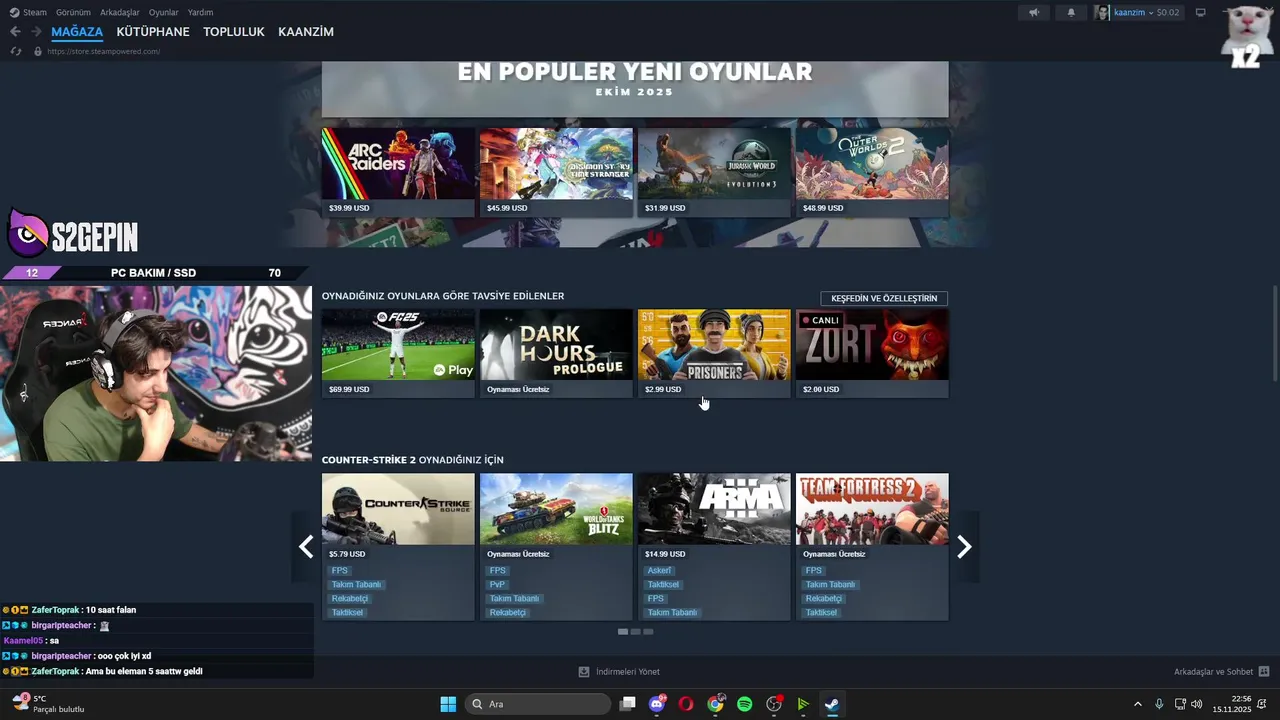1280x720 pixels.
Task: Show hidden system tray icons
Action: point(1137,704)
